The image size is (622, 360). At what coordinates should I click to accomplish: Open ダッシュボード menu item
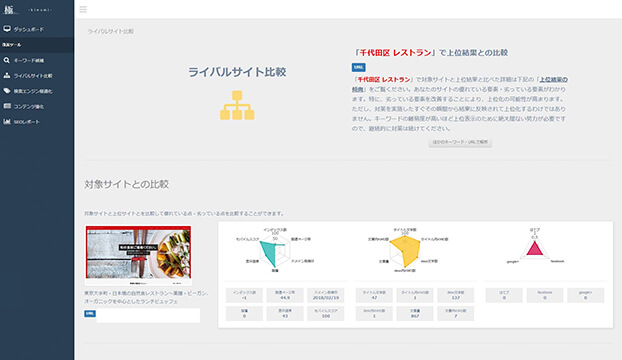pyautogui.click(x=29, y=29)
